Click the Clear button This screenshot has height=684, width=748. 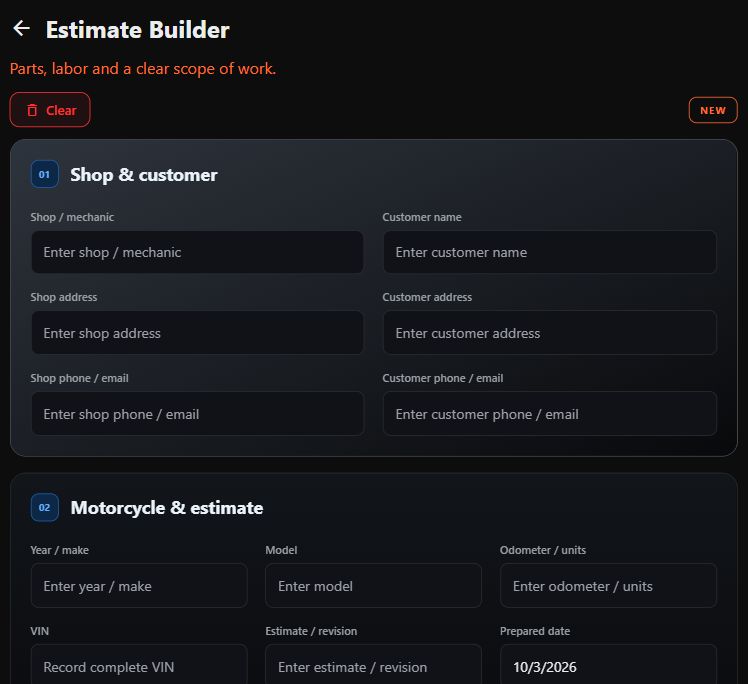click(x=50, y=110)
